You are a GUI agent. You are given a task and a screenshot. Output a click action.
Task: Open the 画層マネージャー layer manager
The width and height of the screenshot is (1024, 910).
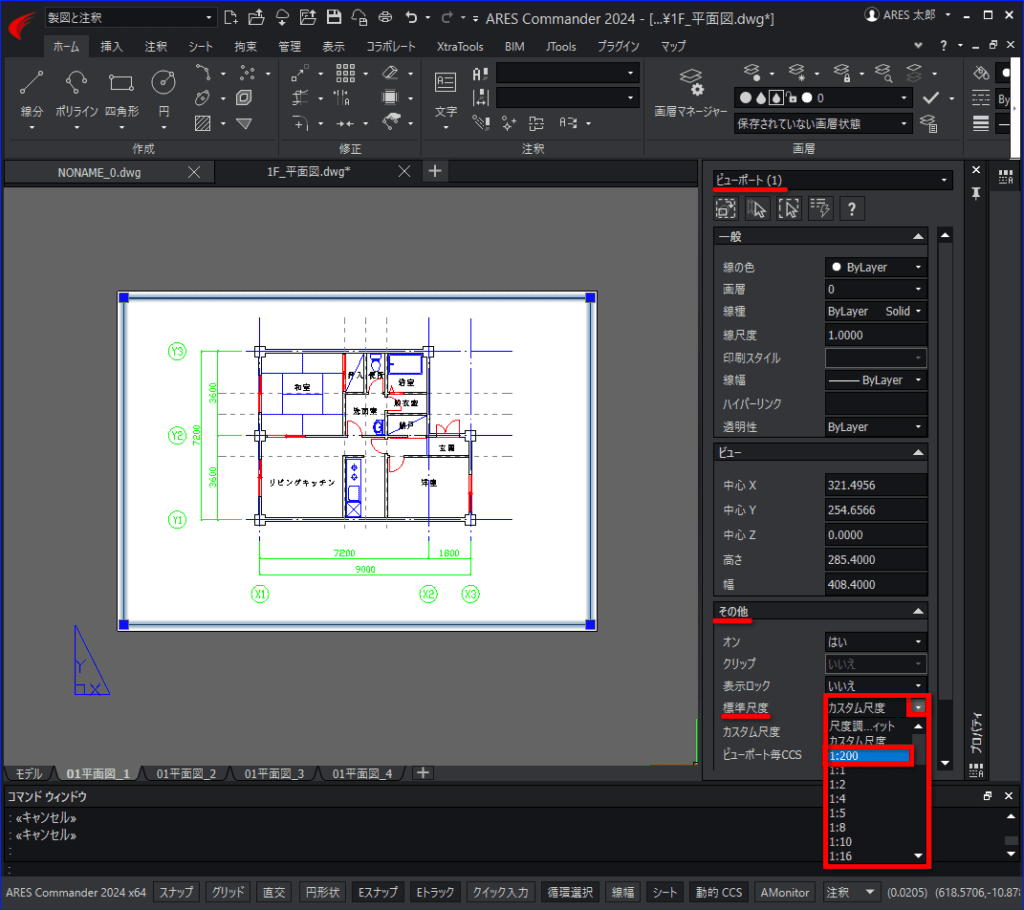(691, 93)
